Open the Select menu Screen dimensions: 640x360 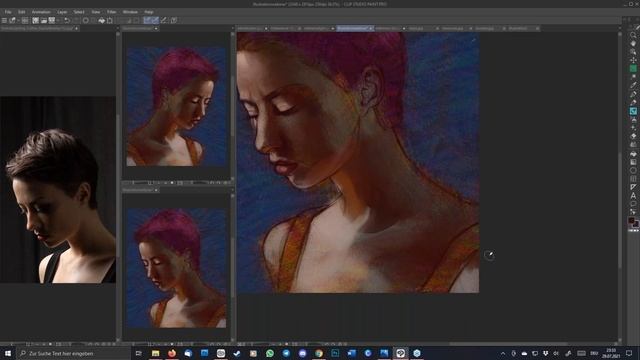point(79,12)
